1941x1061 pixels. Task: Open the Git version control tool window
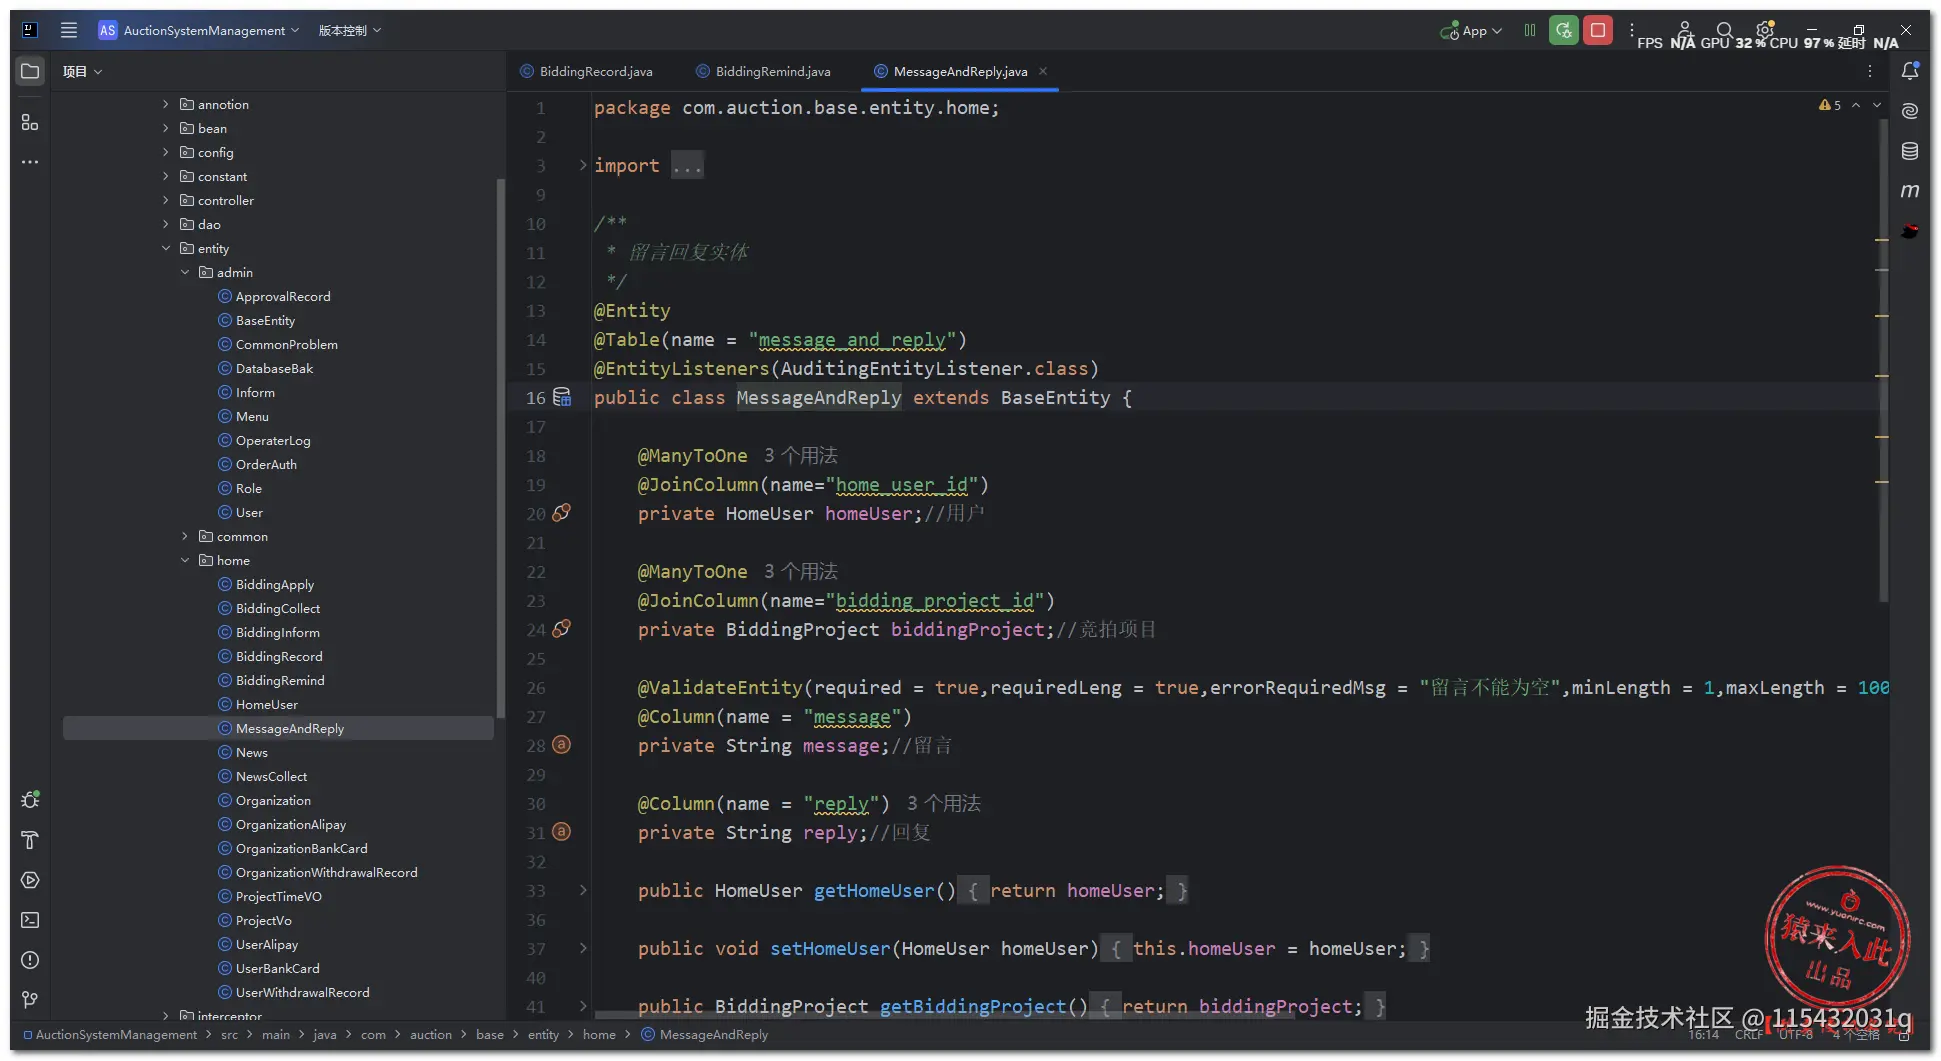point(30,1000)
